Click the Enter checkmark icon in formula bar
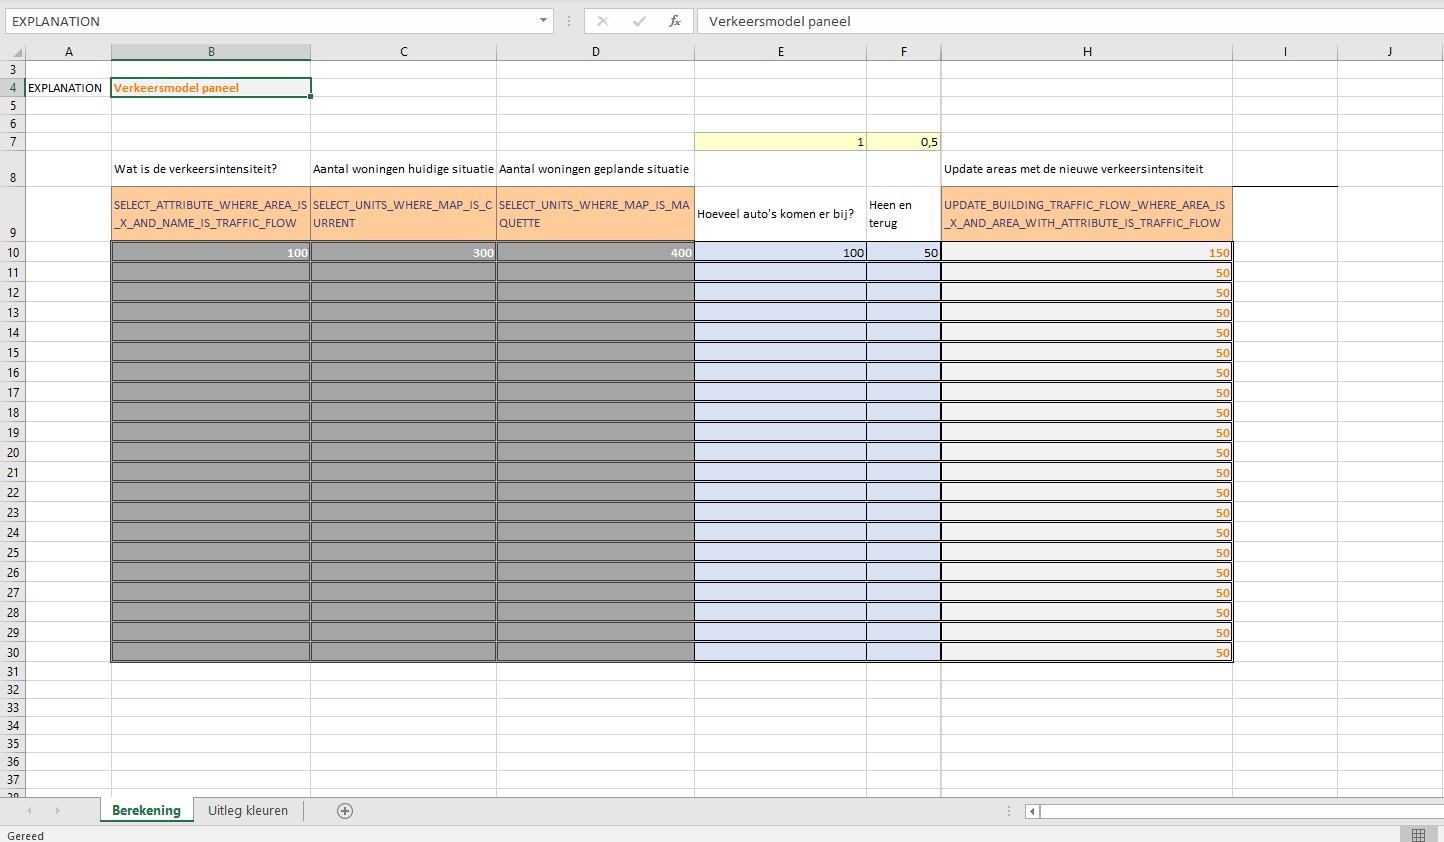The height and width of the screenshot is (842, 1444). pos(639,21)
